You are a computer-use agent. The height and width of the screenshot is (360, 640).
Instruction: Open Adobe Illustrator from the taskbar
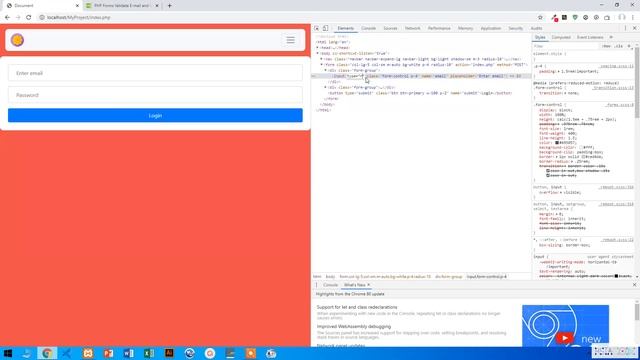(169, 353)
